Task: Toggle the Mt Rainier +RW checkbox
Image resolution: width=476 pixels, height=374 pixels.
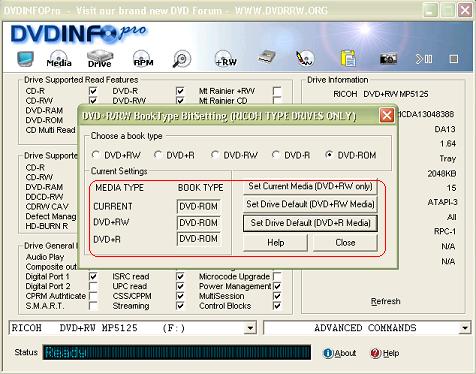Action: (277, 91)
